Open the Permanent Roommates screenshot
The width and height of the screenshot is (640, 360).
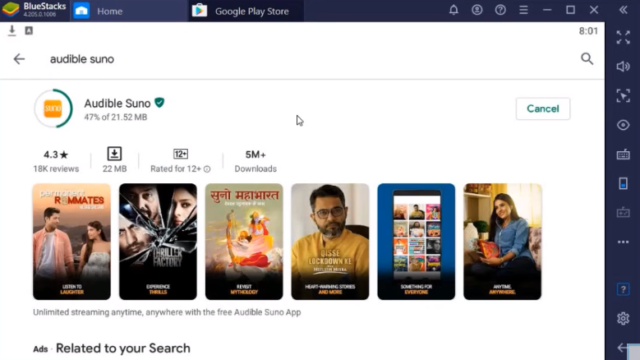point(72,242)
